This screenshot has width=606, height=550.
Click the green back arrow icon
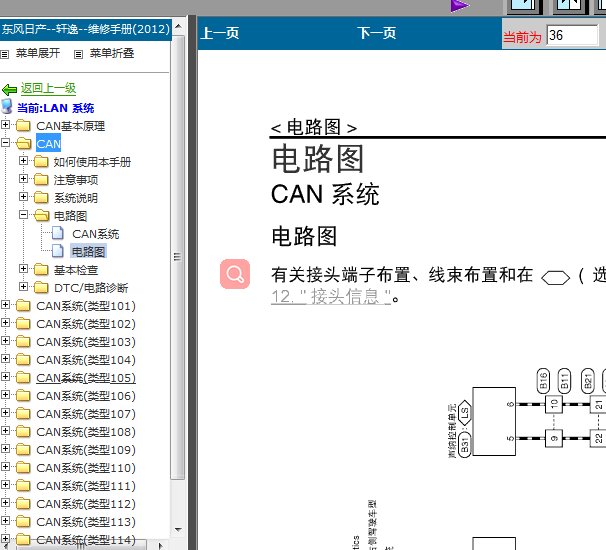(9, 90)
